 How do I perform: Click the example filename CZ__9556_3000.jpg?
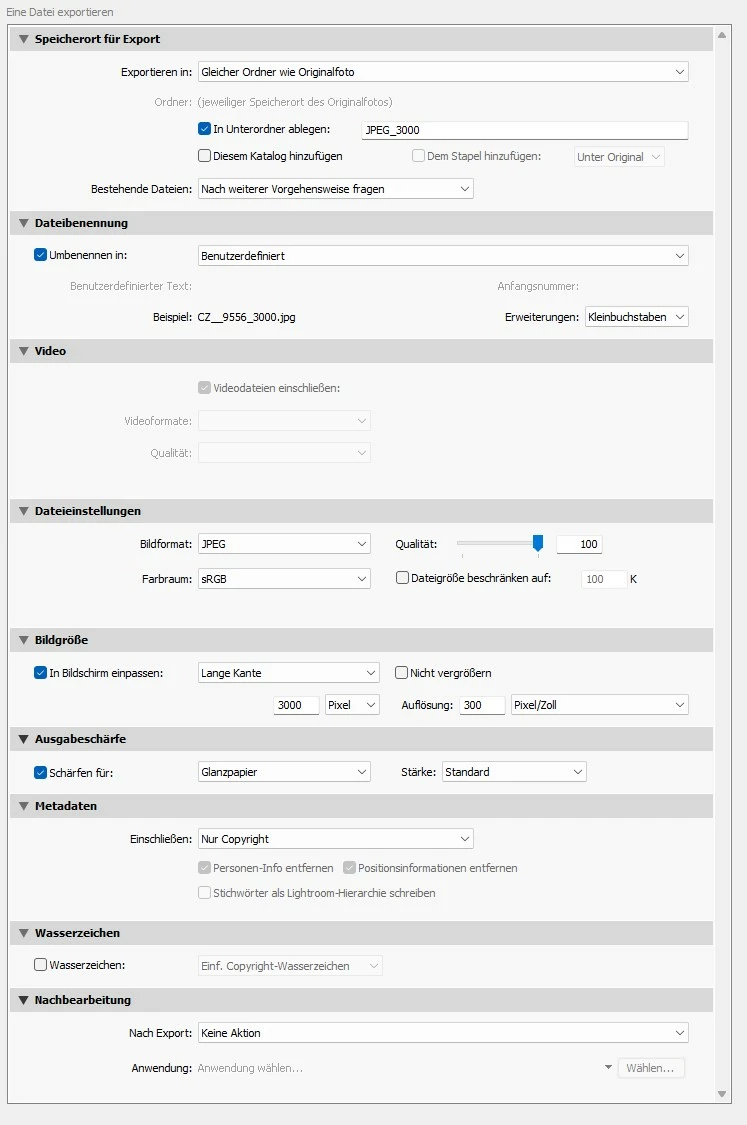[x=246, y=316]
